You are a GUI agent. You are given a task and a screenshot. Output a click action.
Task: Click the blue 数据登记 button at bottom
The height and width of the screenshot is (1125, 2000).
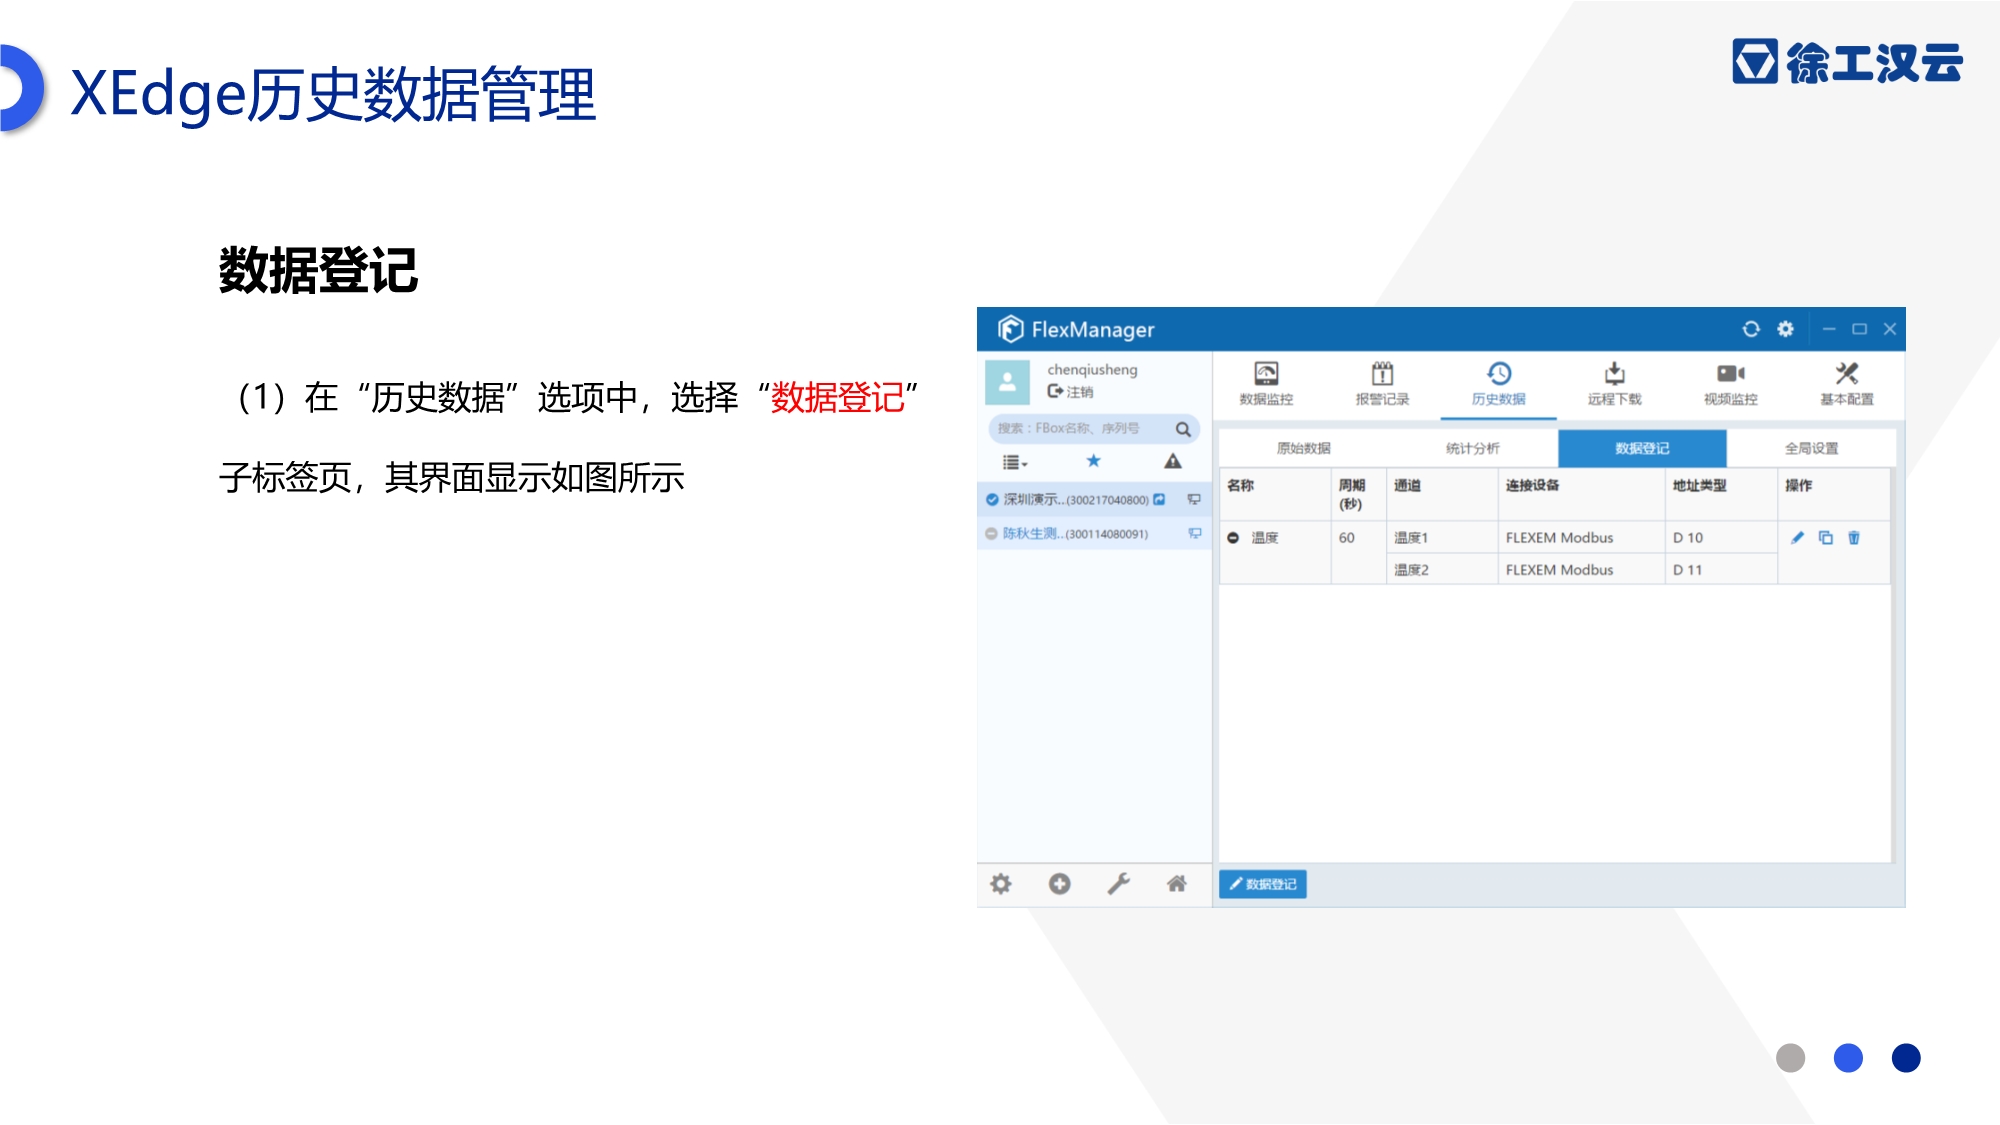(1263, 884)
